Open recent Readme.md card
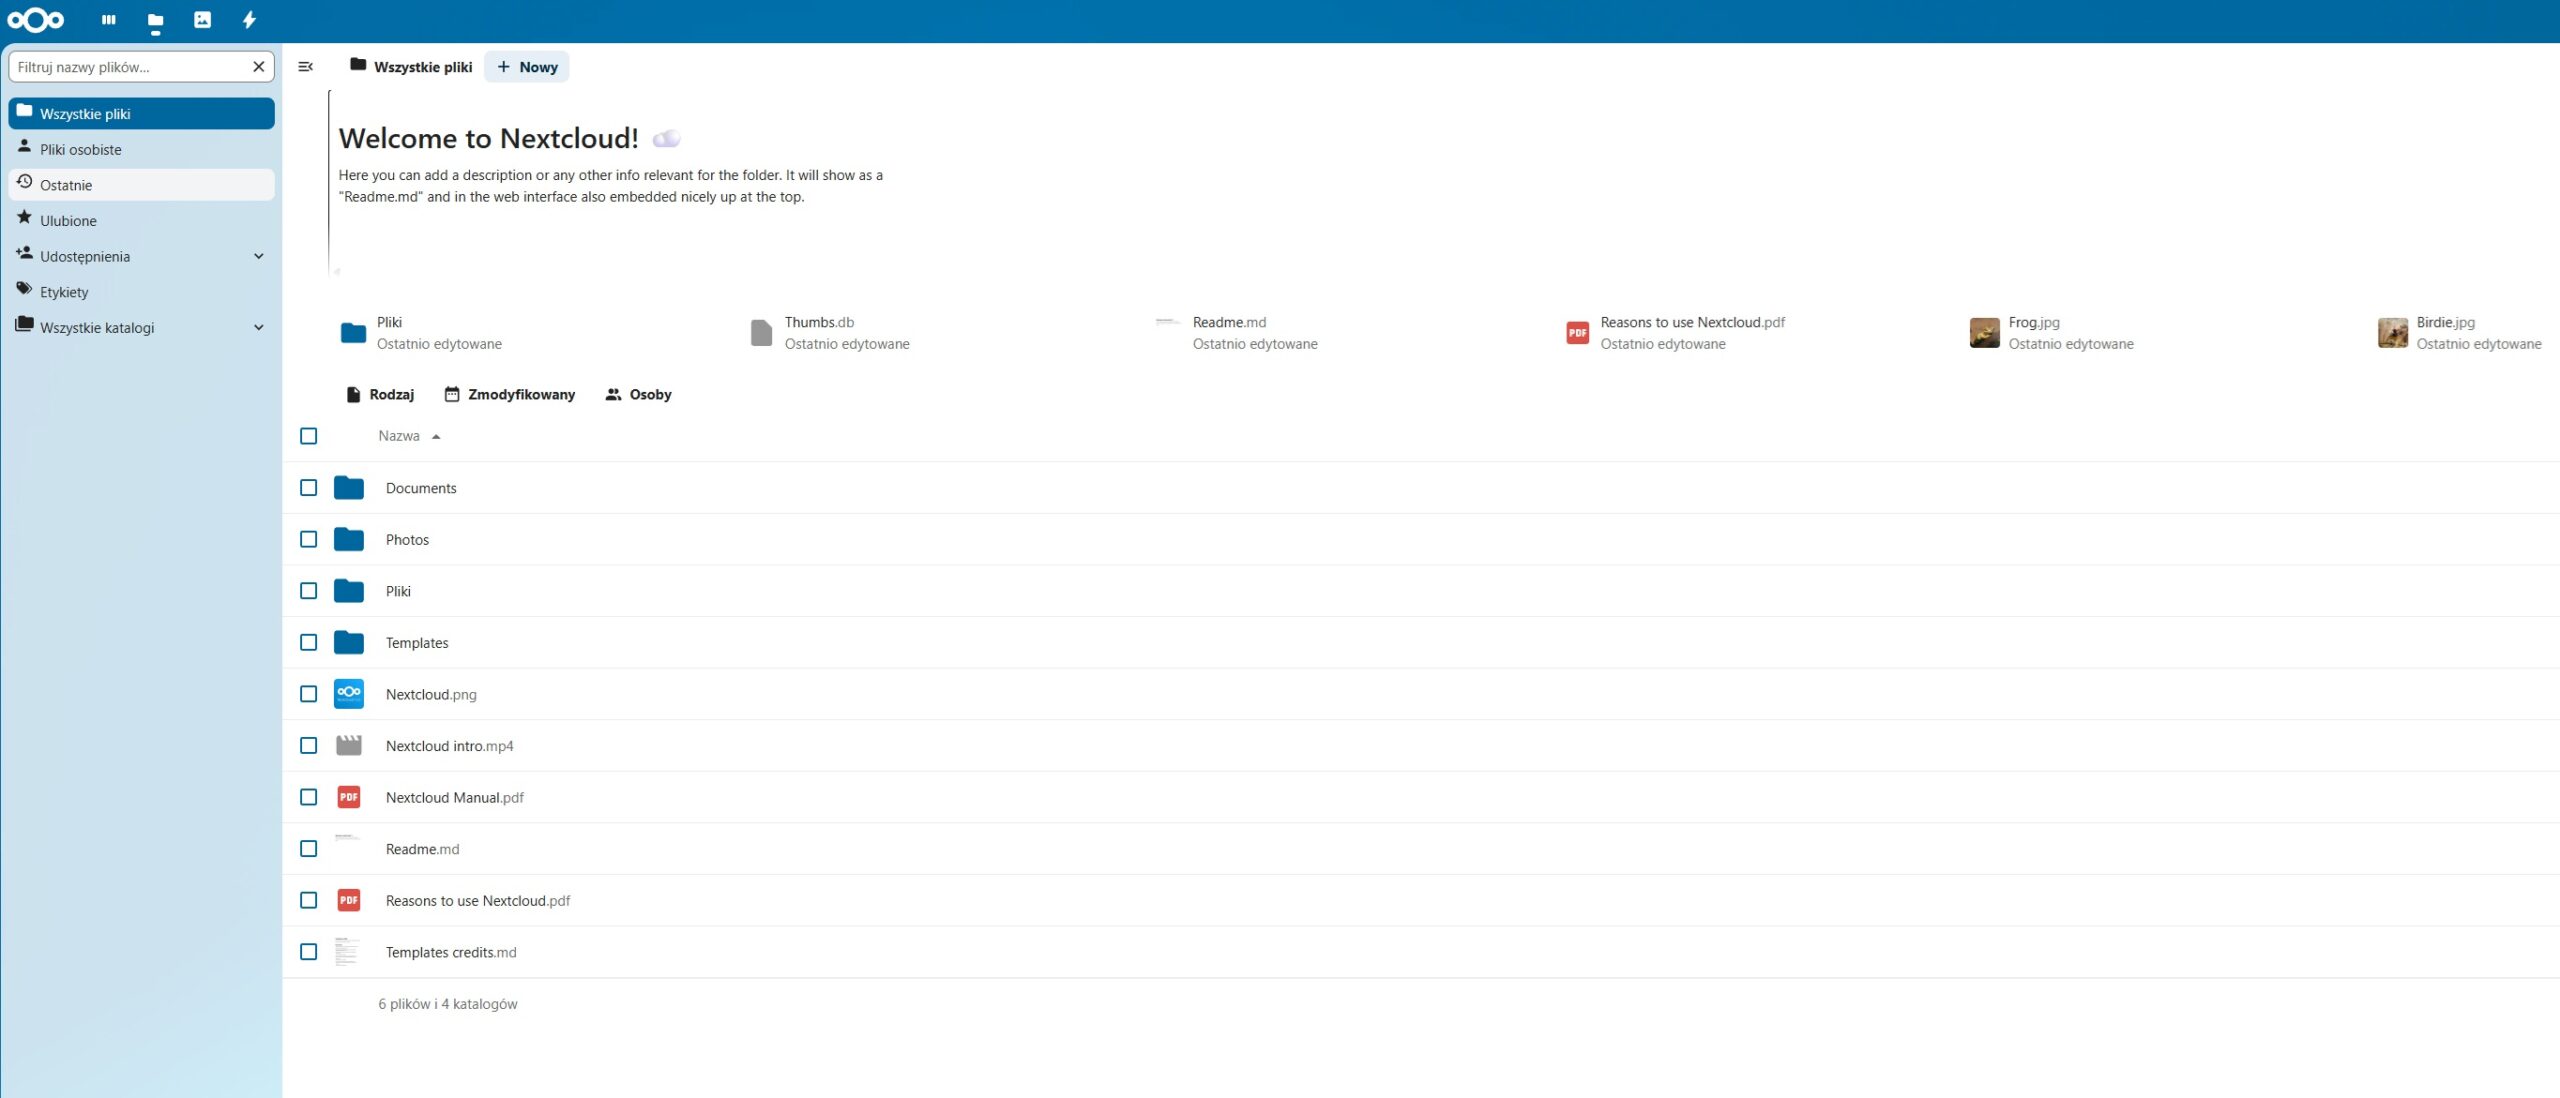 point(1236,333)
